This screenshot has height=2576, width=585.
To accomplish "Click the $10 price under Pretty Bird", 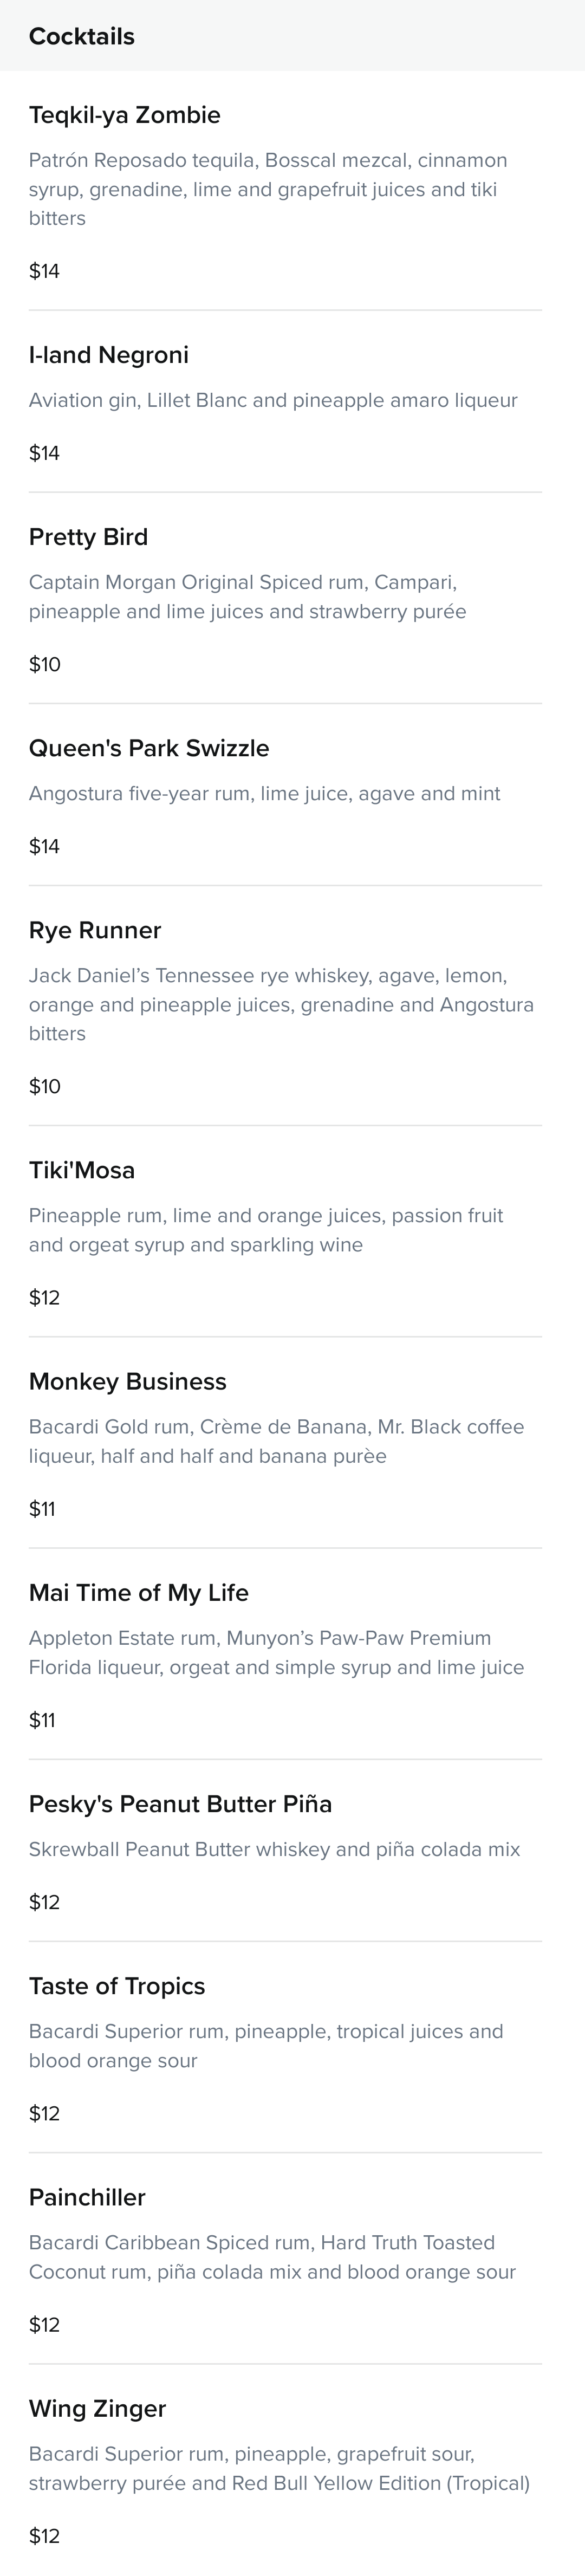I will coord(44,664).
